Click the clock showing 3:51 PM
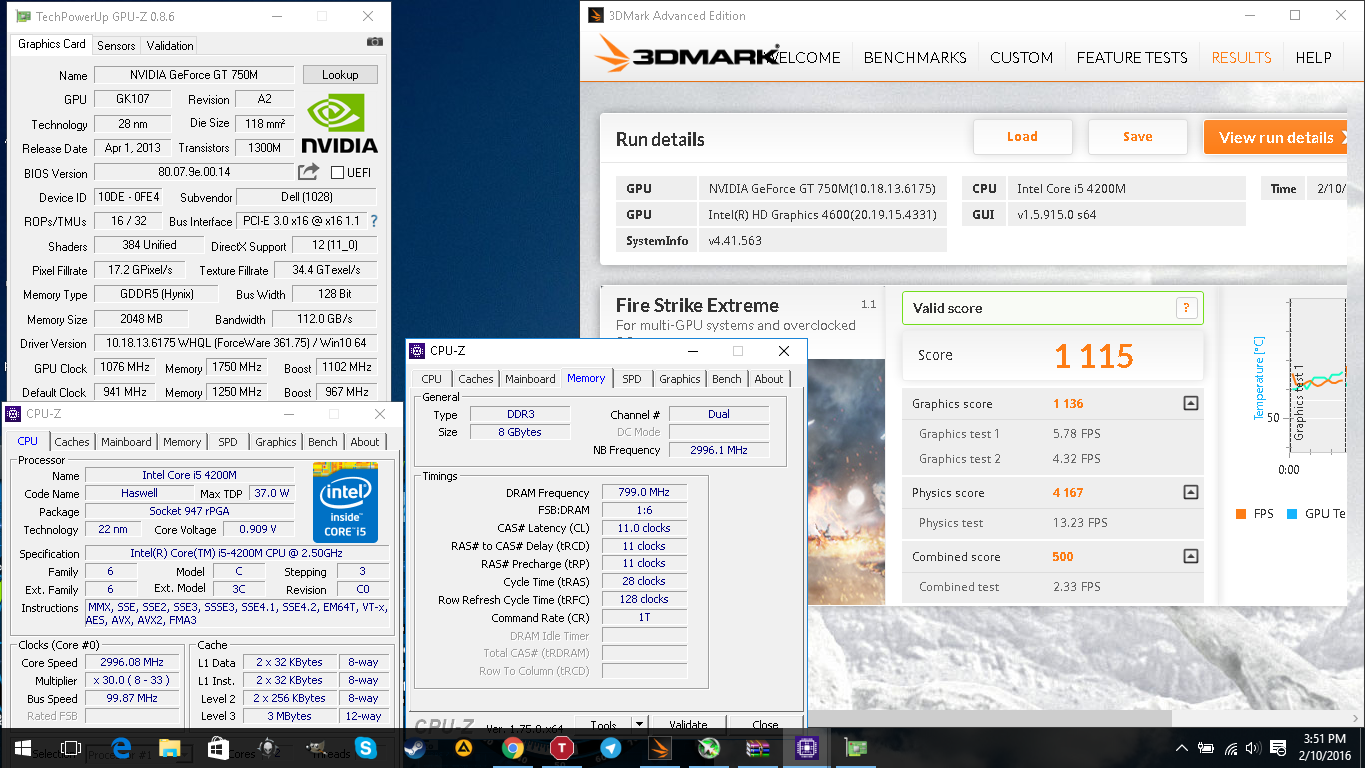 (1326, 738)
